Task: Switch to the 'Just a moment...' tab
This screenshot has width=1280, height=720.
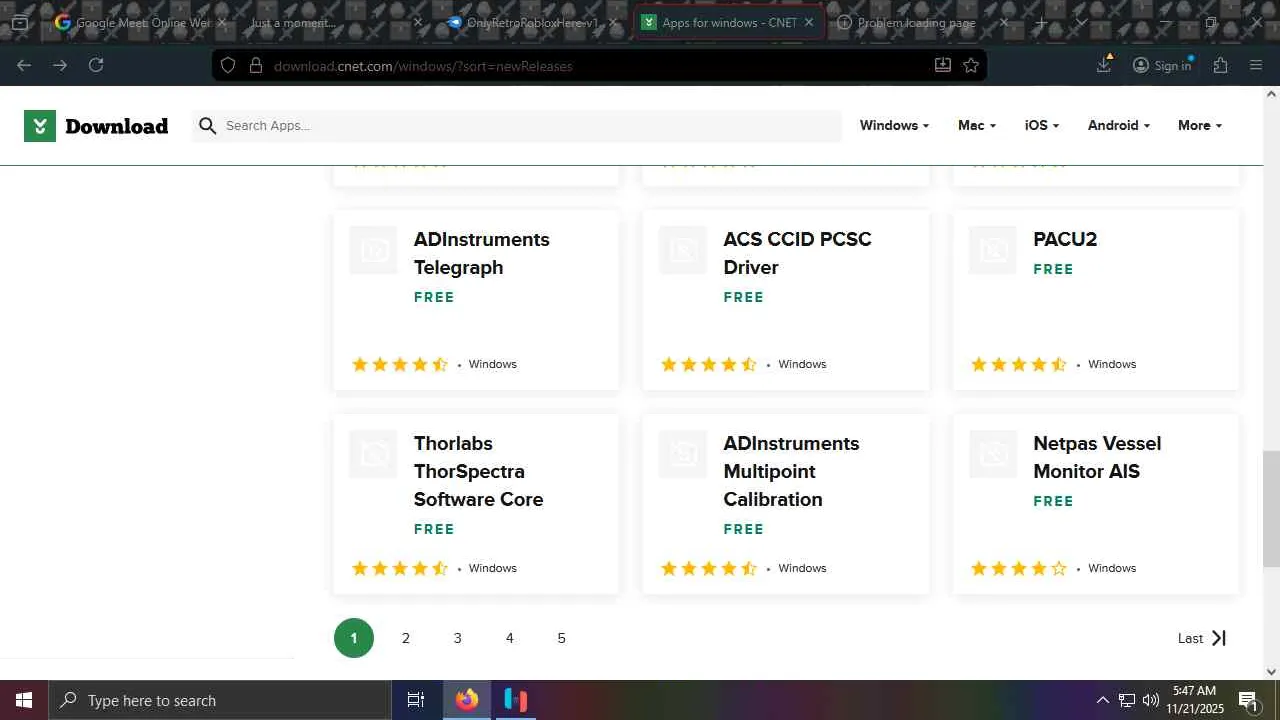Action: [335, 22]
